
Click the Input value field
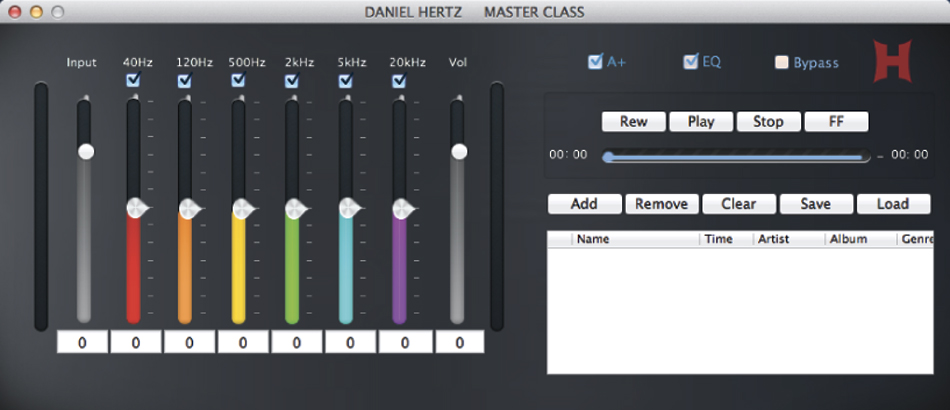[x=81, y=343]
